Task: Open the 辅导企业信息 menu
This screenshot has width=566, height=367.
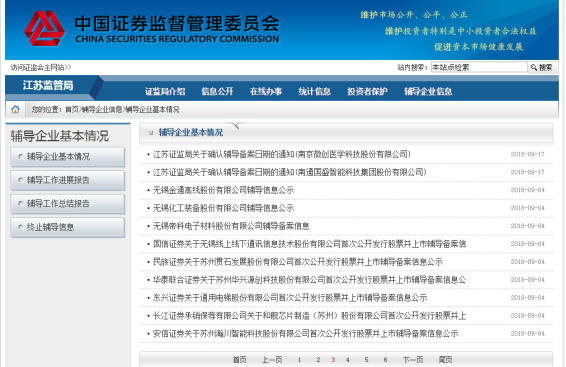Action: [428, 92]
